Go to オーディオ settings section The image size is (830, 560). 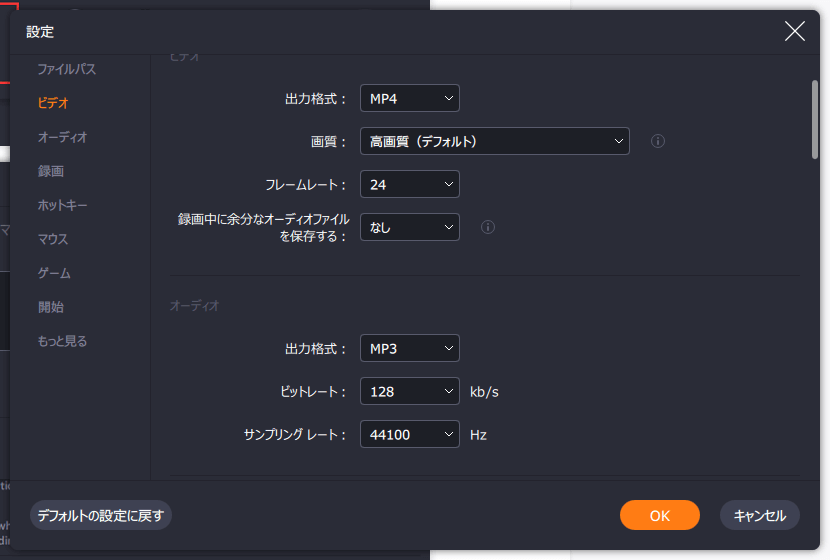[x=62, y=137]
